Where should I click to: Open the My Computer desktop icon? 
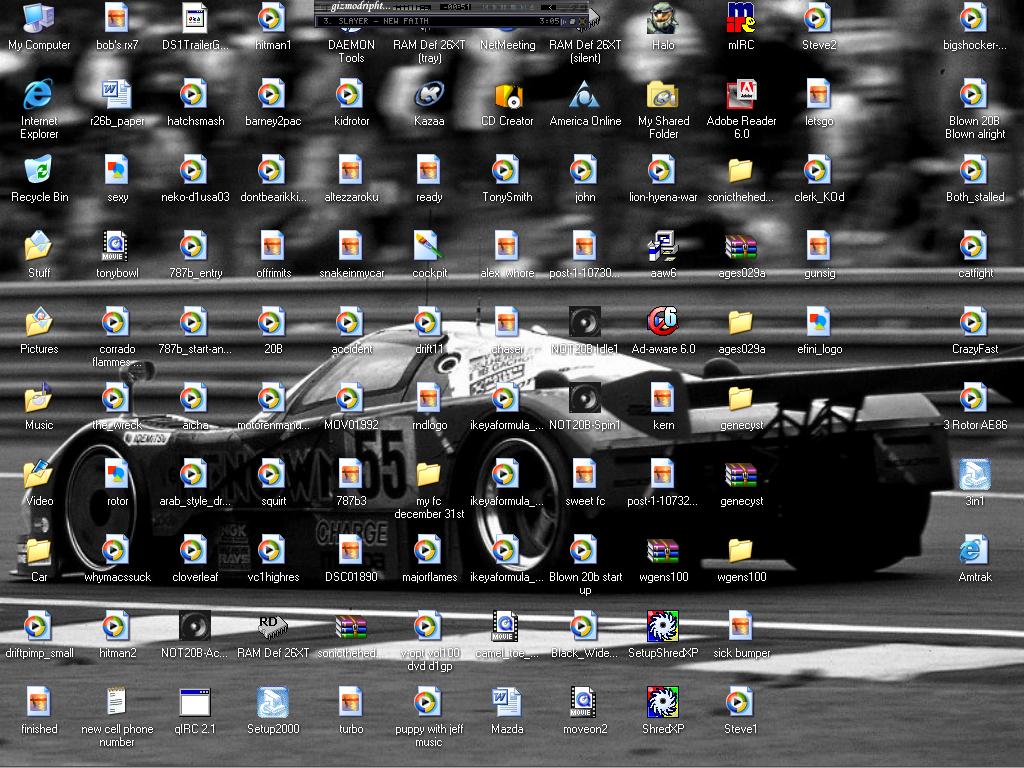click(x=39, y=19)
